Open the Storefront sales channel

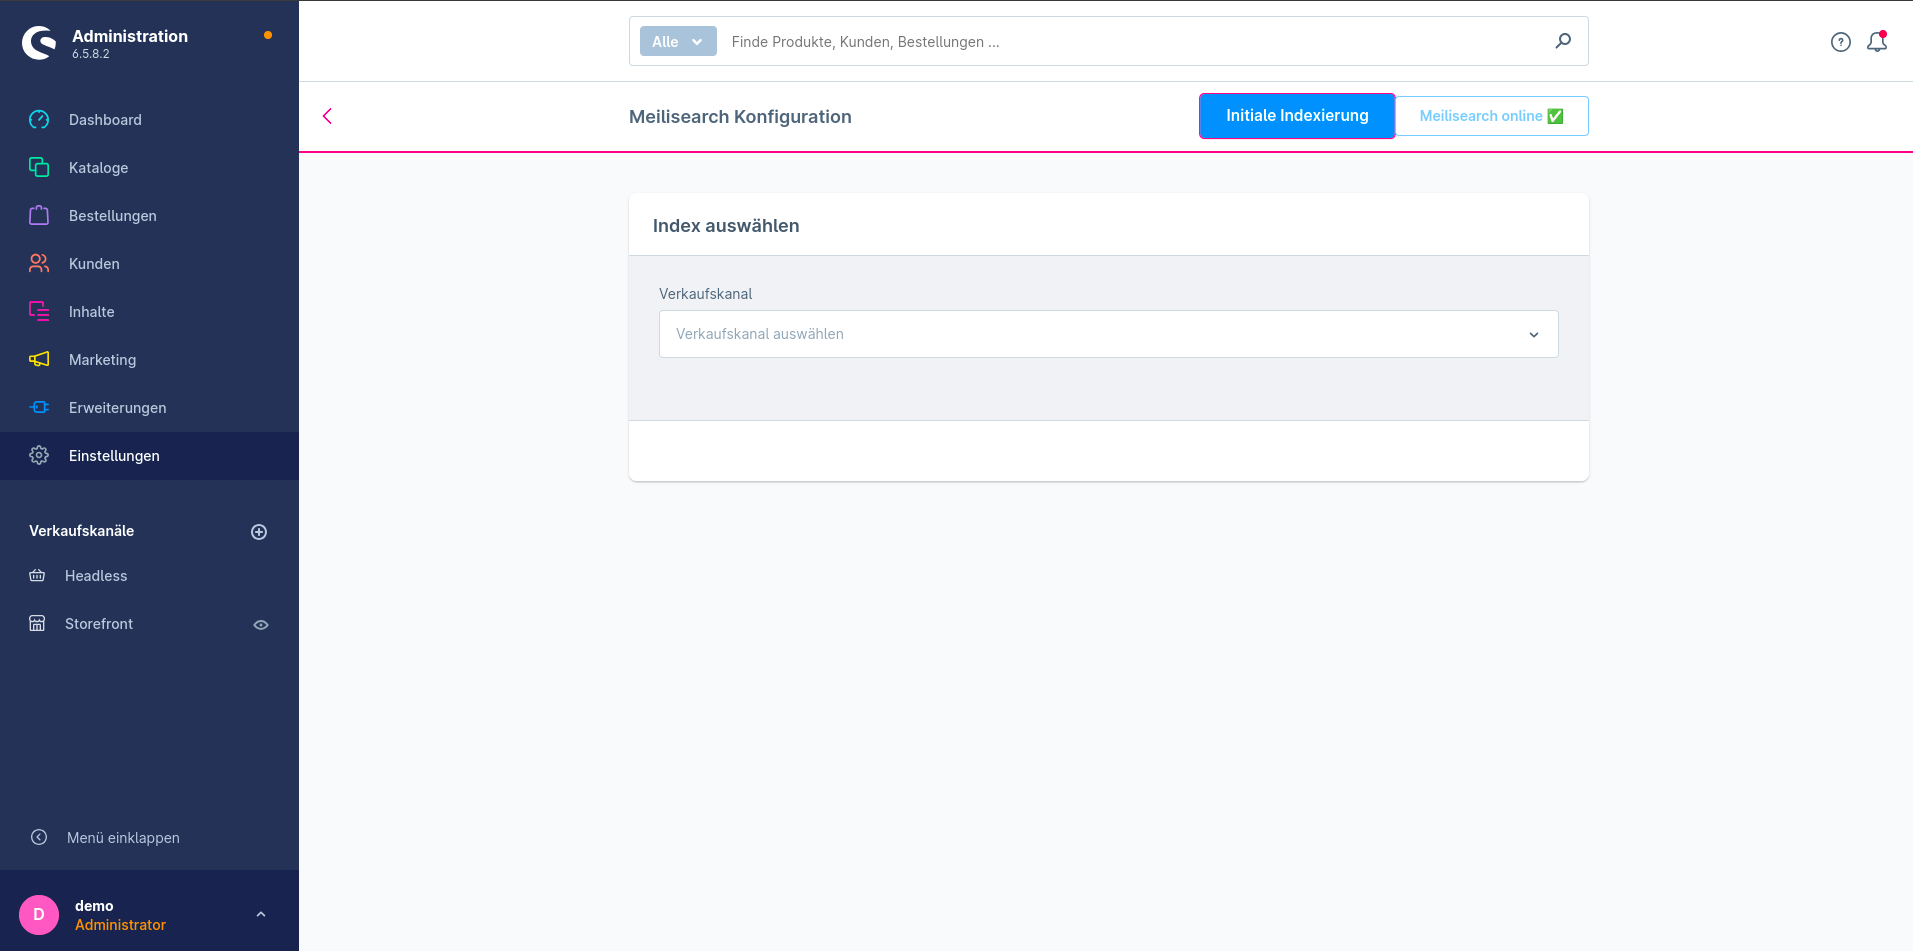tap(99, 624)
